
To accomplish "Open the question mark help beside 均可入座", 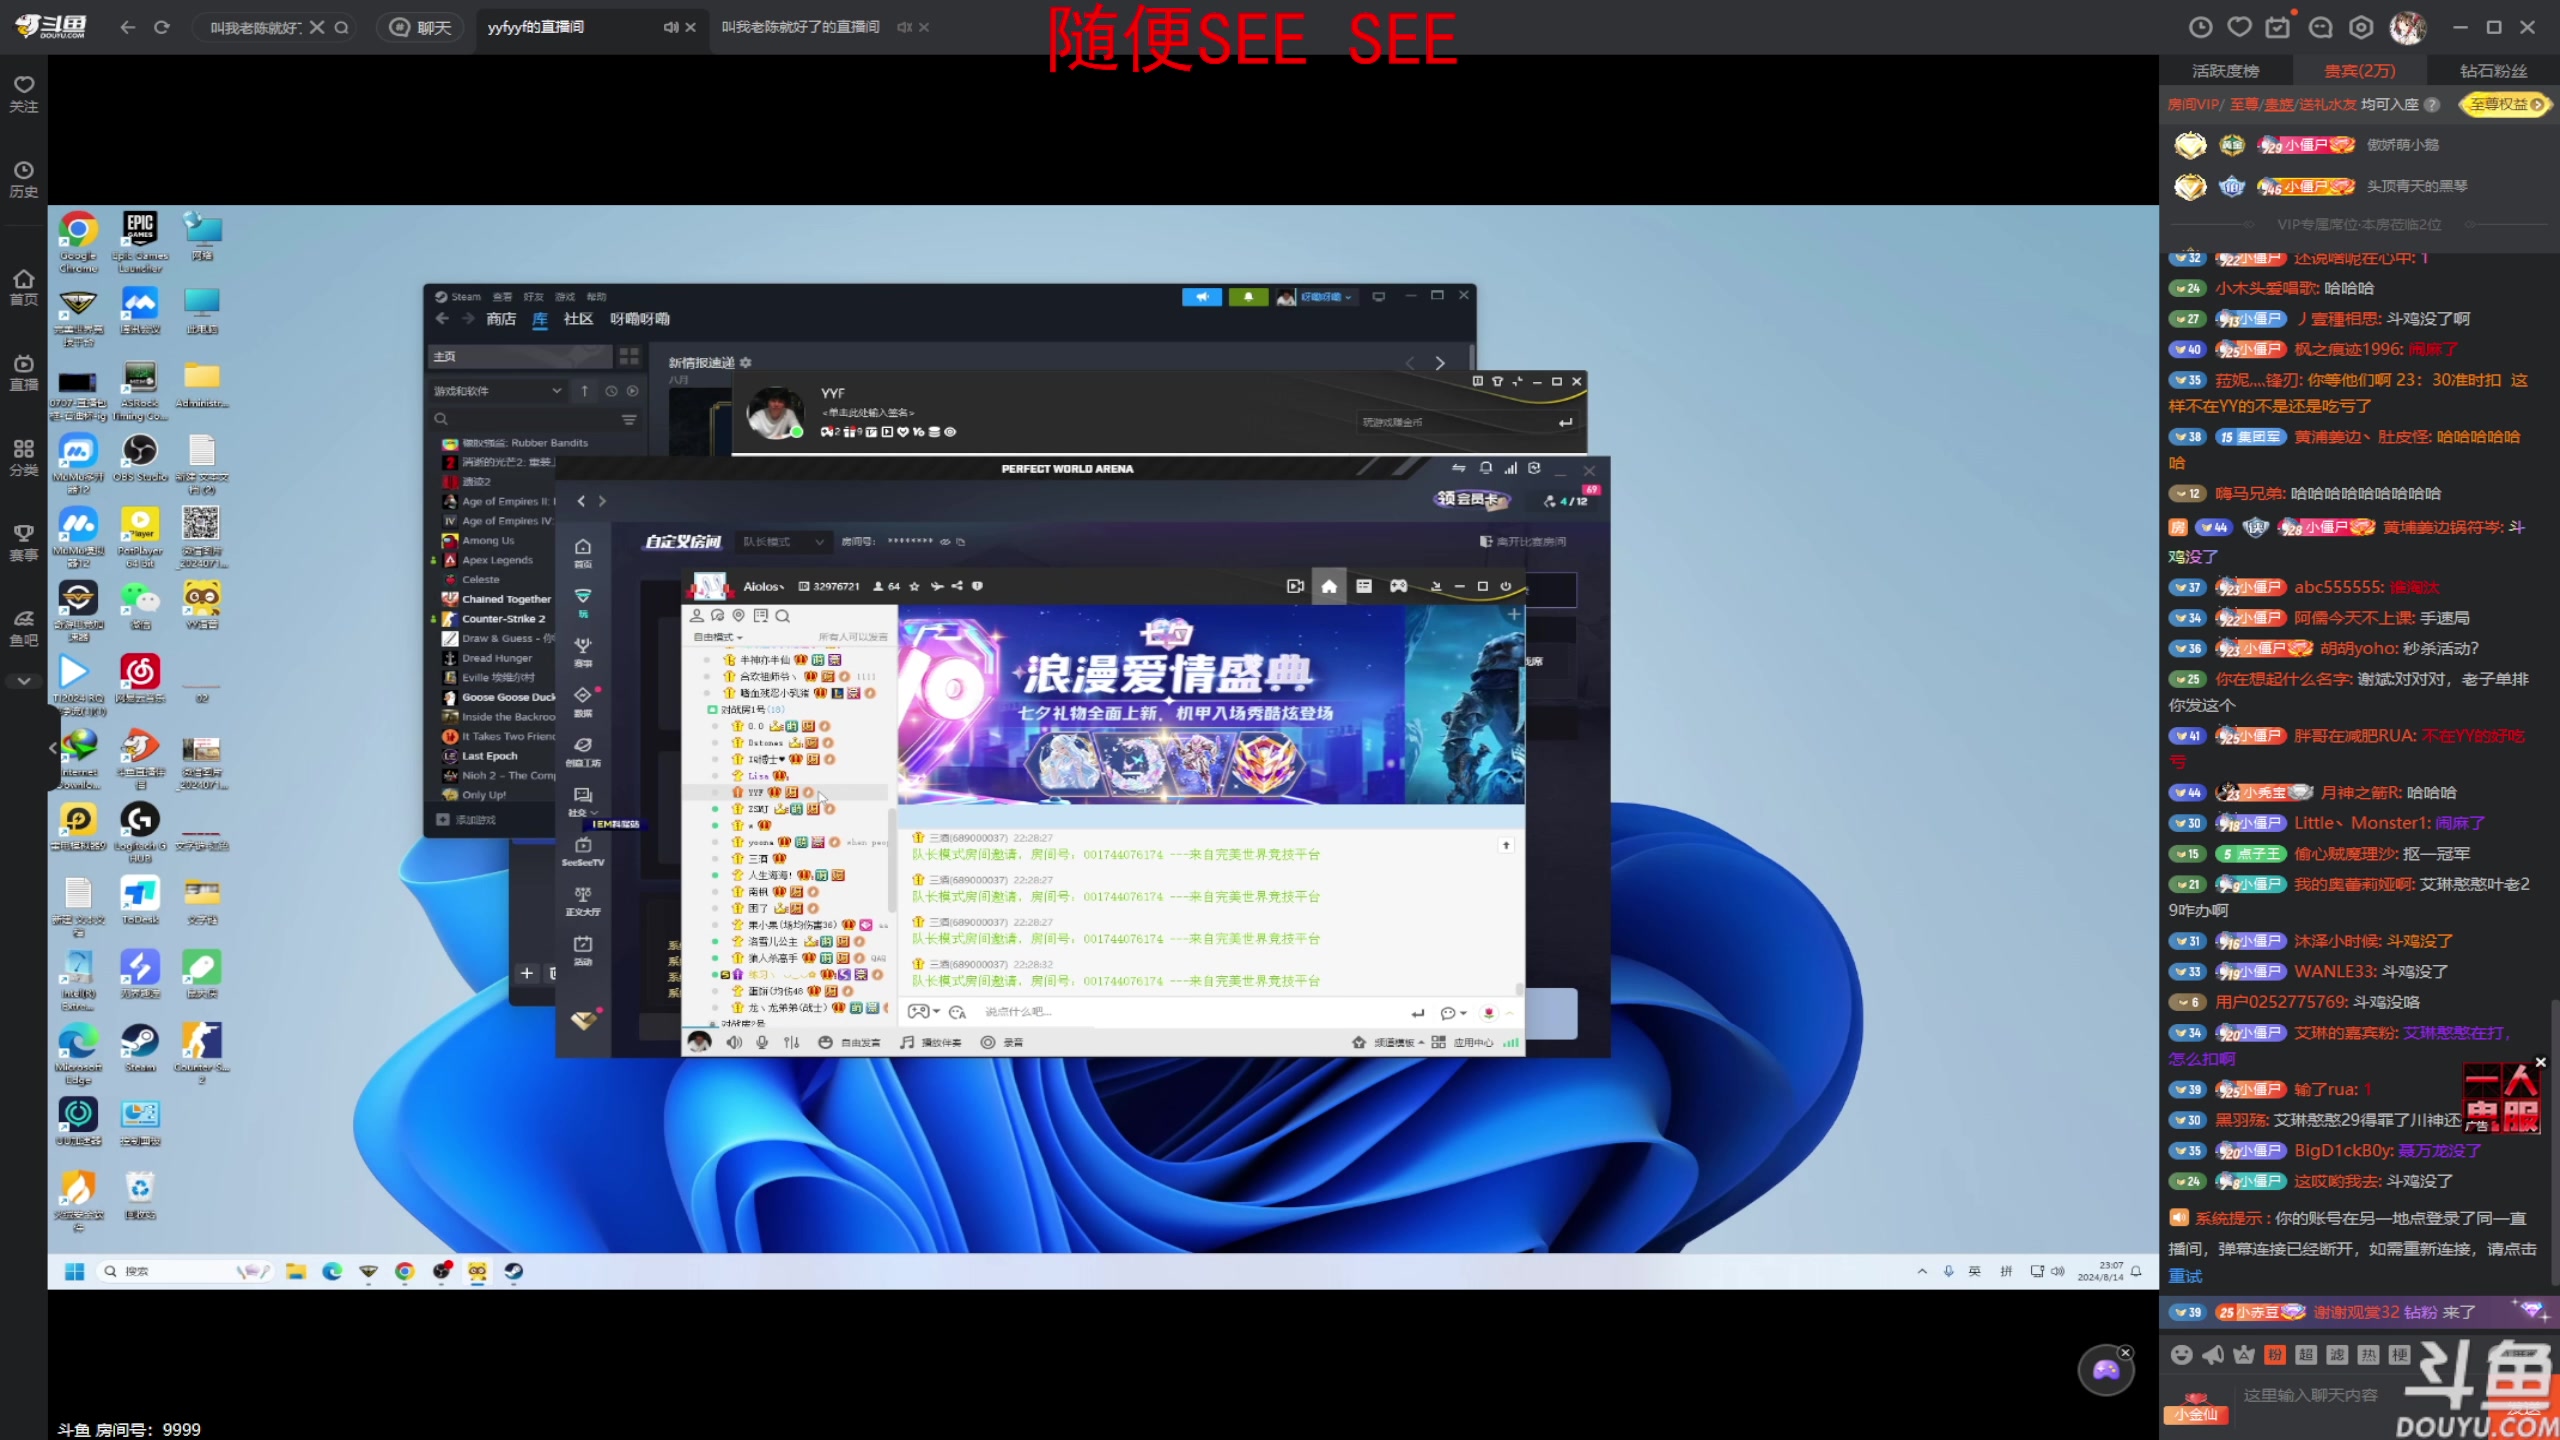I will pos(2432,105).
